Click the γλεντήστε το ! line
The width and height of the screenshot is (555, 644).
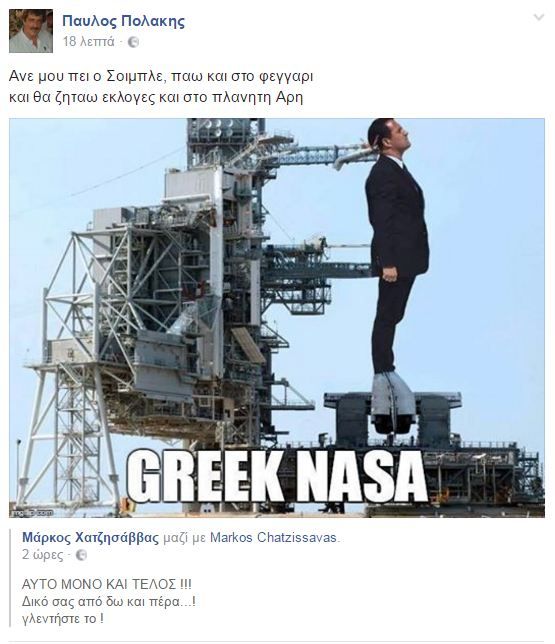click(x=63, y=619)
